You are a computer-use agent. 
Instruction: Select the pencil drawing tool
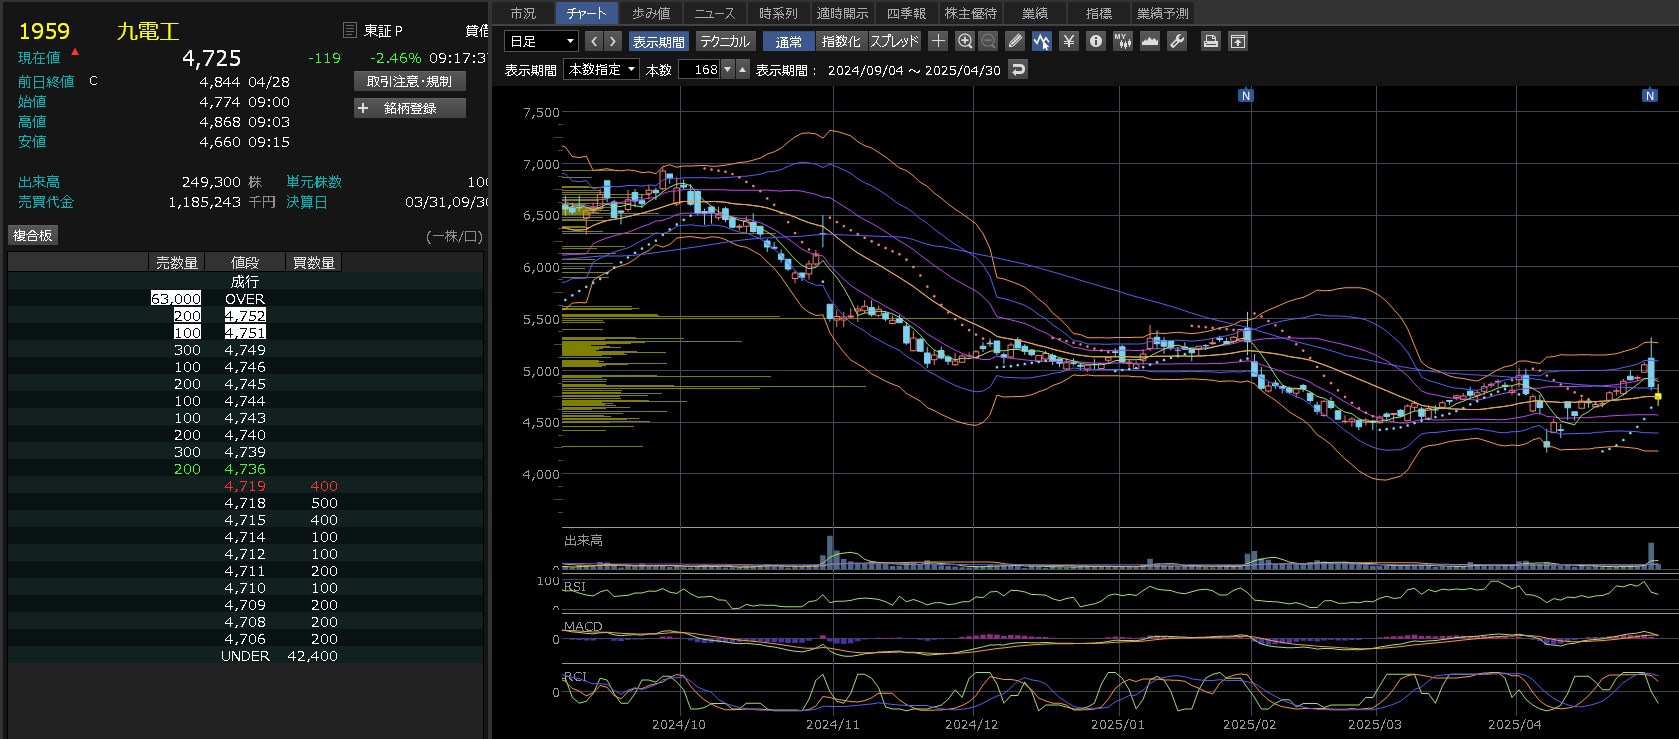point(1015,41)
